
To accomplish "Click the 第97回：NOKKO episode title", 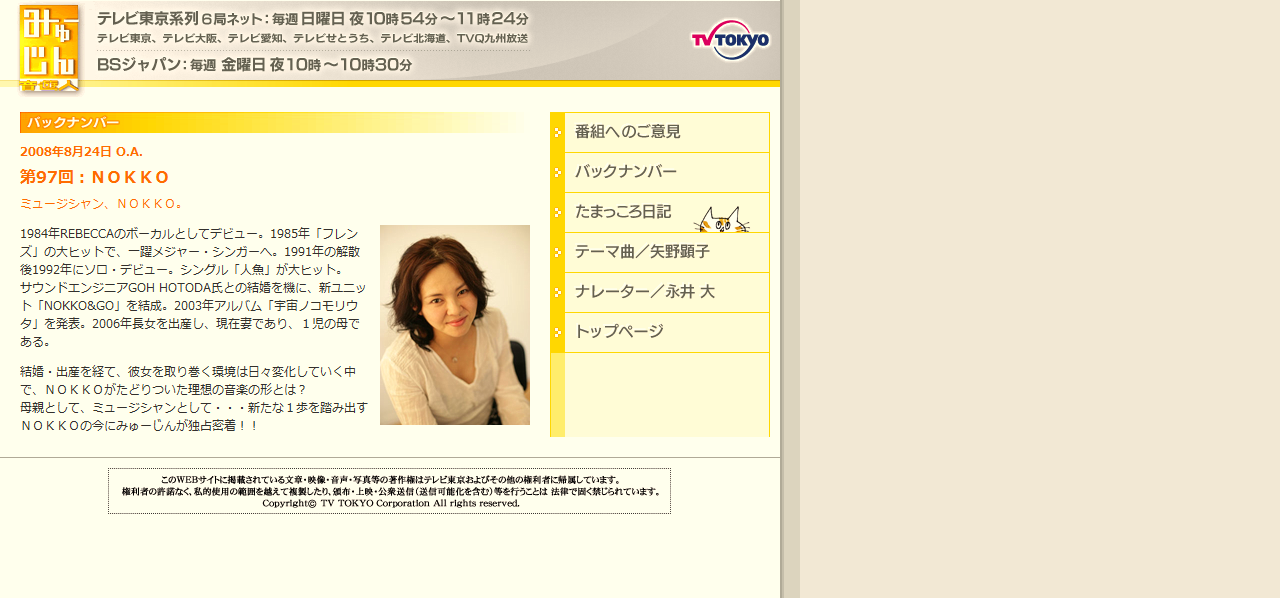I will 95,177.
